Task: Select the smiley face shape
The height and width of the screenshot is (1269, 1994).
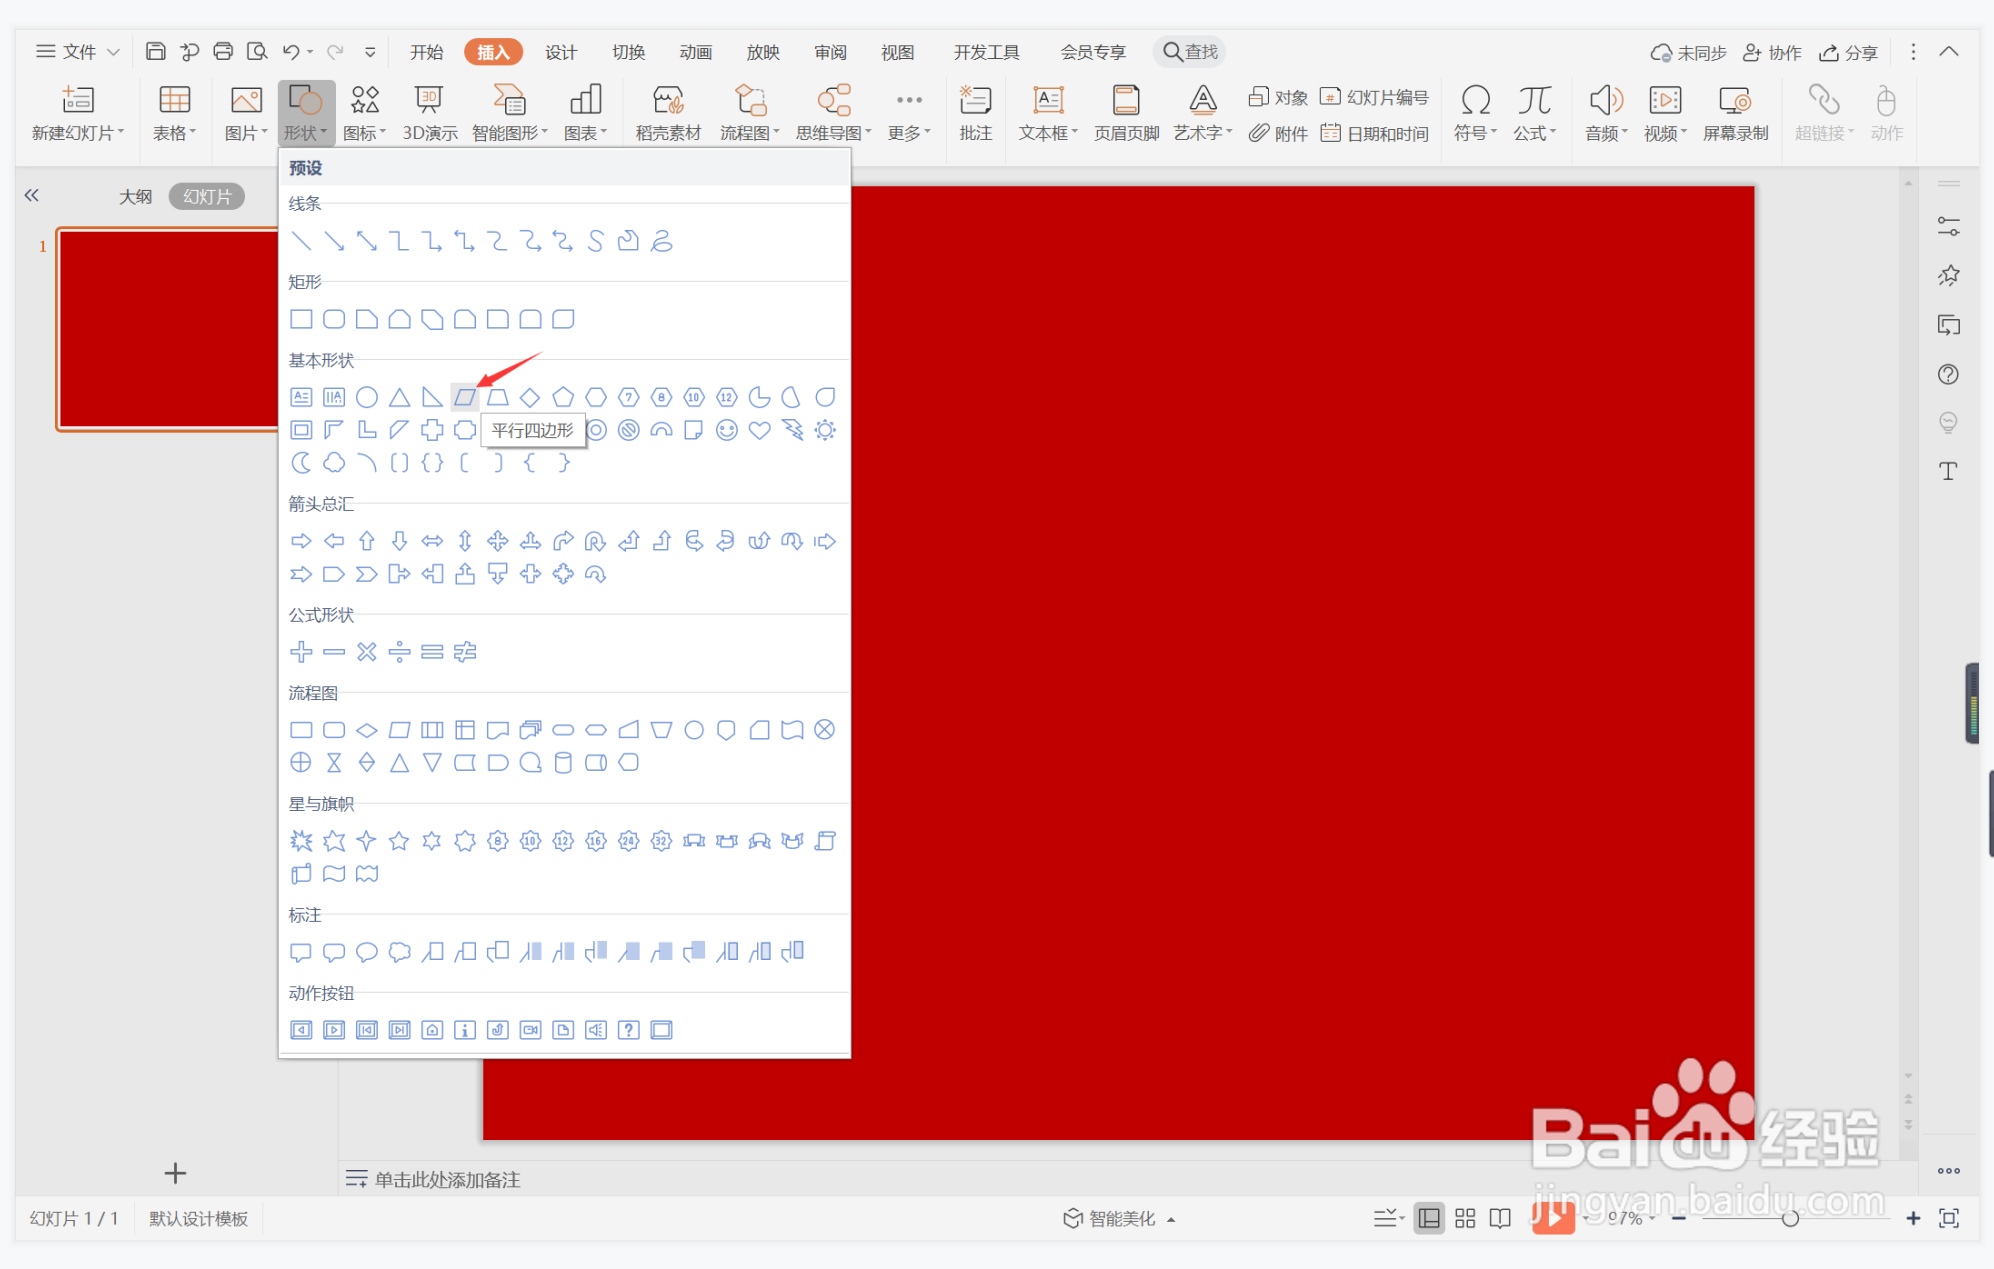Action: [727, 430]
